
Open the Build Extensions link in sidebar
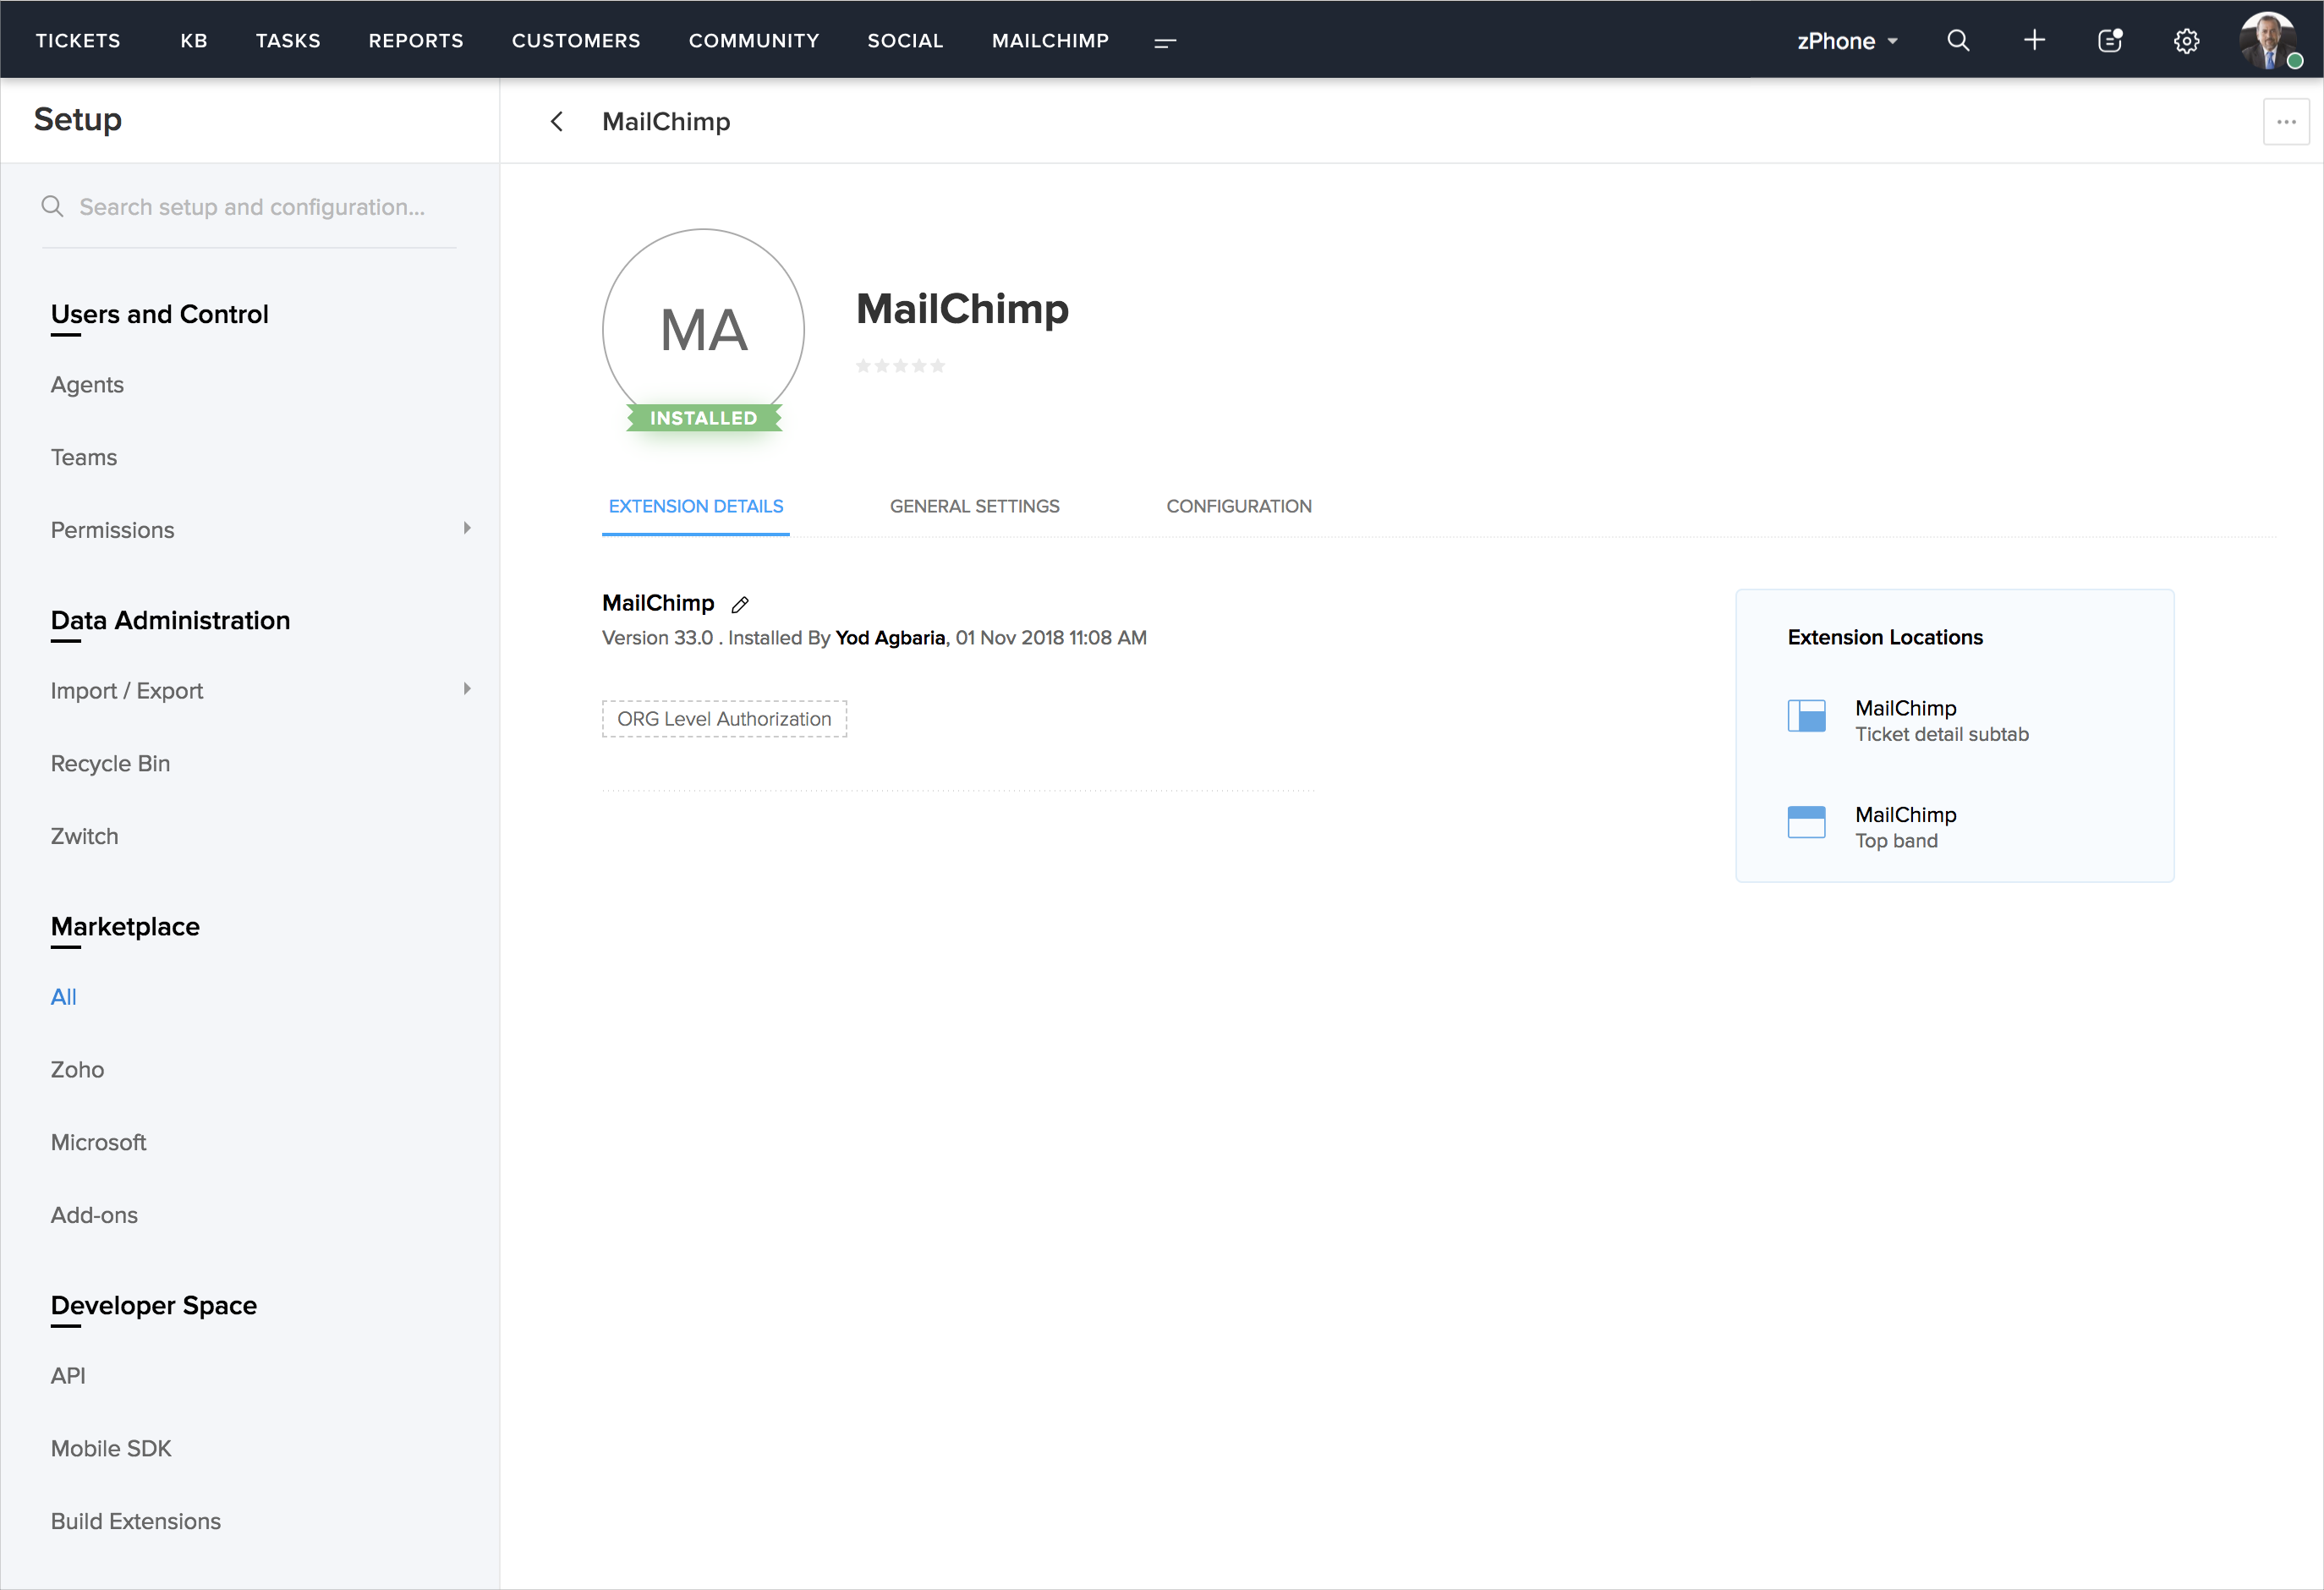(x=136, y=1521)
